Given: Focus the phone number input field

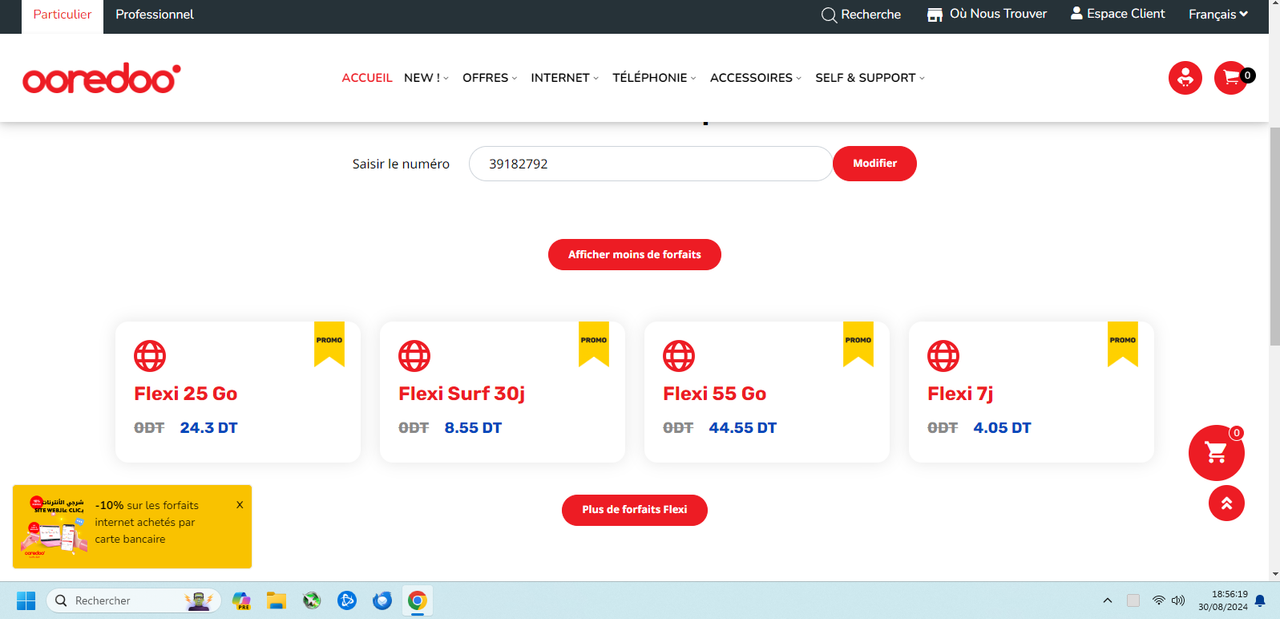Looking at the screenshot, I should [651, 164].
